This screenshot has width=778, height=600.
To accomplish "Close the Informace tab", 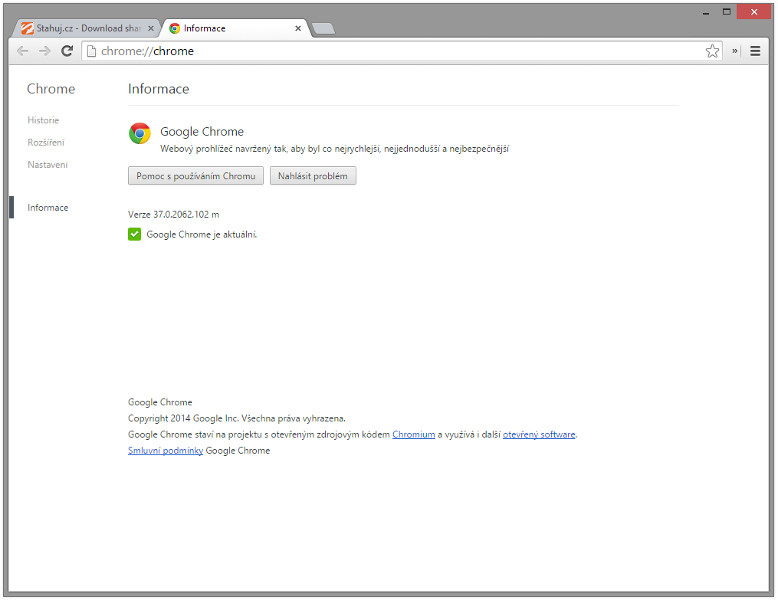I will click(298, 29).
